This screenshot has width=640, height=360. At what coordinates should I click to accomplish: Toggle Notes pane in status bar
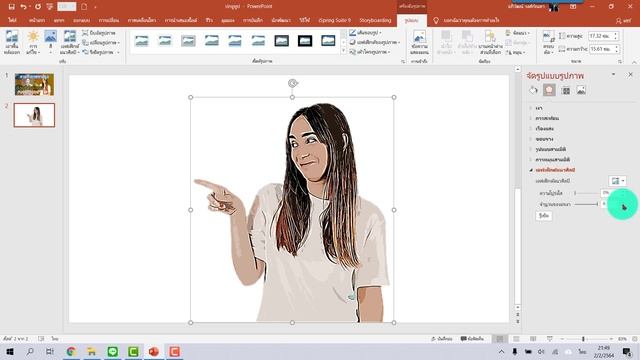(442, 339)
